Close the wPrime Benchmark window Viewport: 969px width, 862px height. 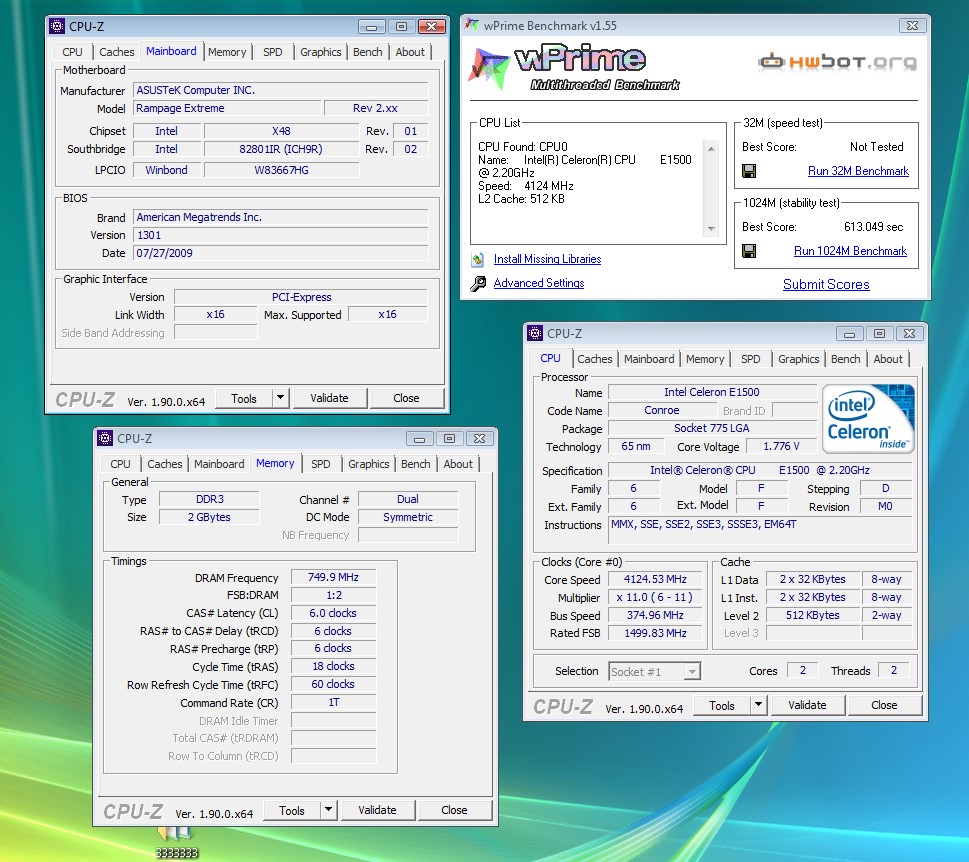click(912, 25)
